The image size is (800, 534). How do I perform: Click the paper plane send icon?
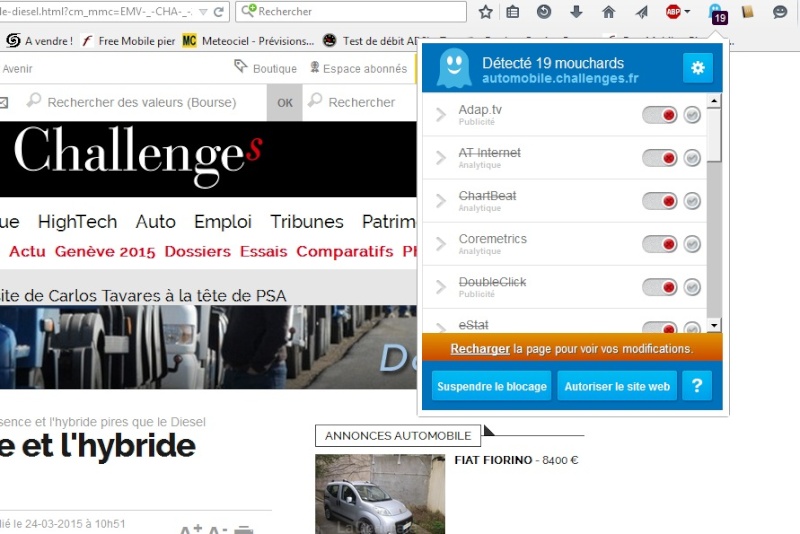click(641, 12)
